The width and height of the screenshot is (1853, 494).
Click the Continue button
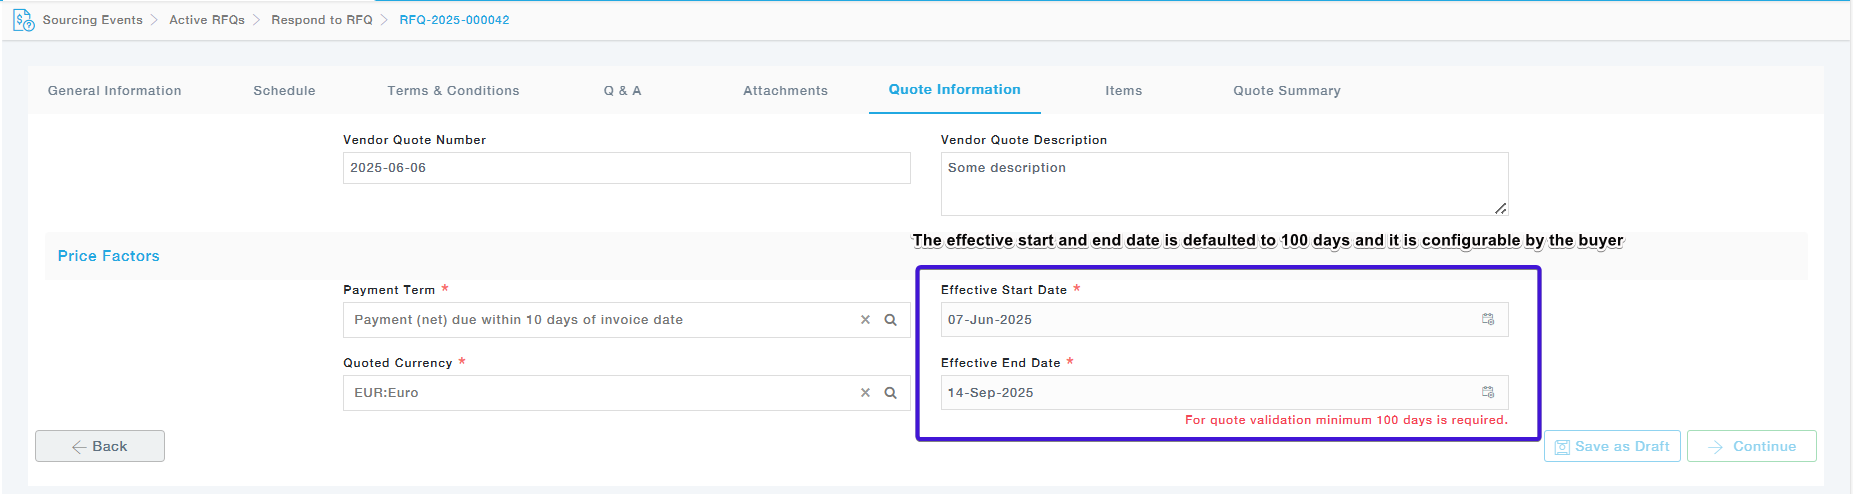coord(1751,446)
